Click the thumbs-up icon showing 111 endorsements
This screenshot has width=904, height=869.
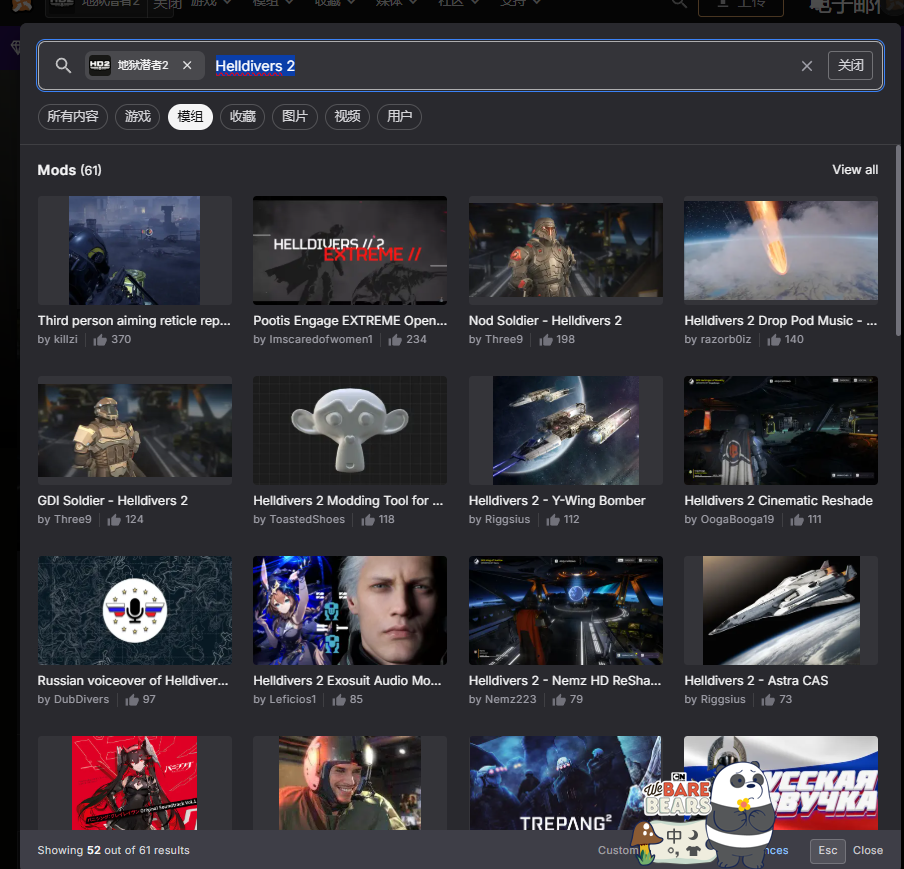[x=797, y=520]
